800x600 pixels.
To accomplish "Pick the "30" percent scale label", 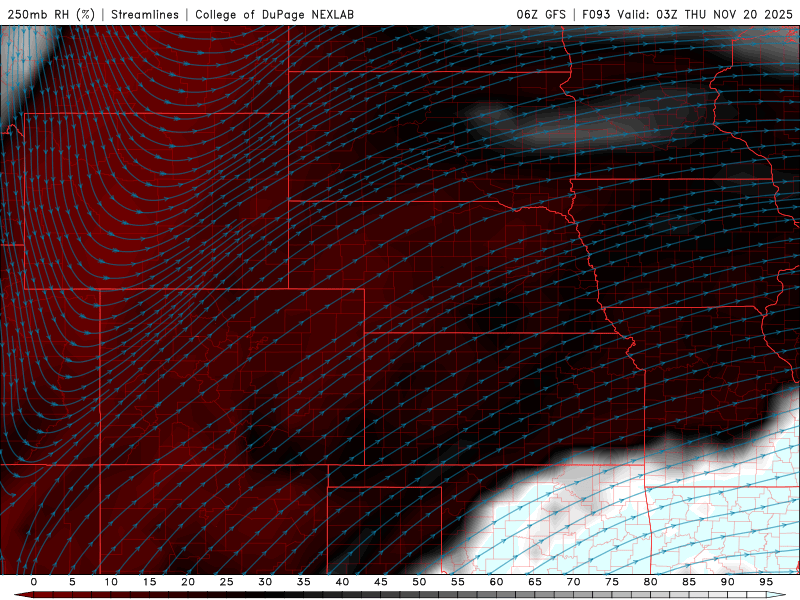I will [265, 582].
